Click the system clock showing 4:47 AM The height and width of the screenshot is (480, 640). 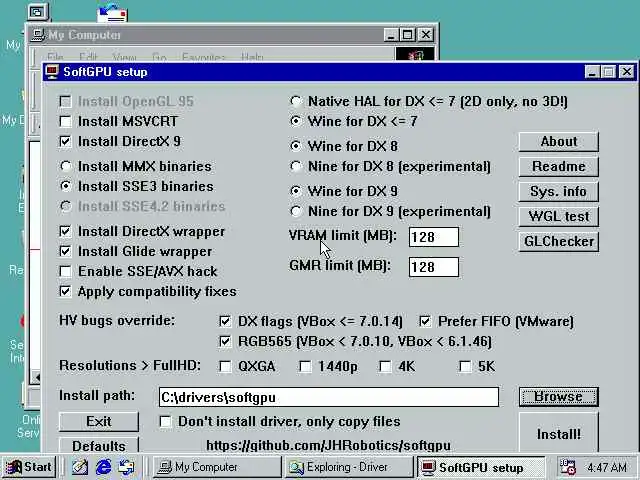pyautogui.click(x=607, y=468)
